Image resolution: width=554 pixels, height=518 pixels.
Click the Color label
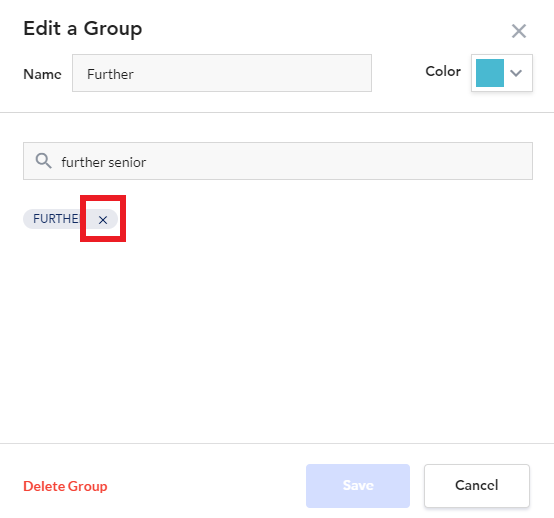tap(443, 71)
